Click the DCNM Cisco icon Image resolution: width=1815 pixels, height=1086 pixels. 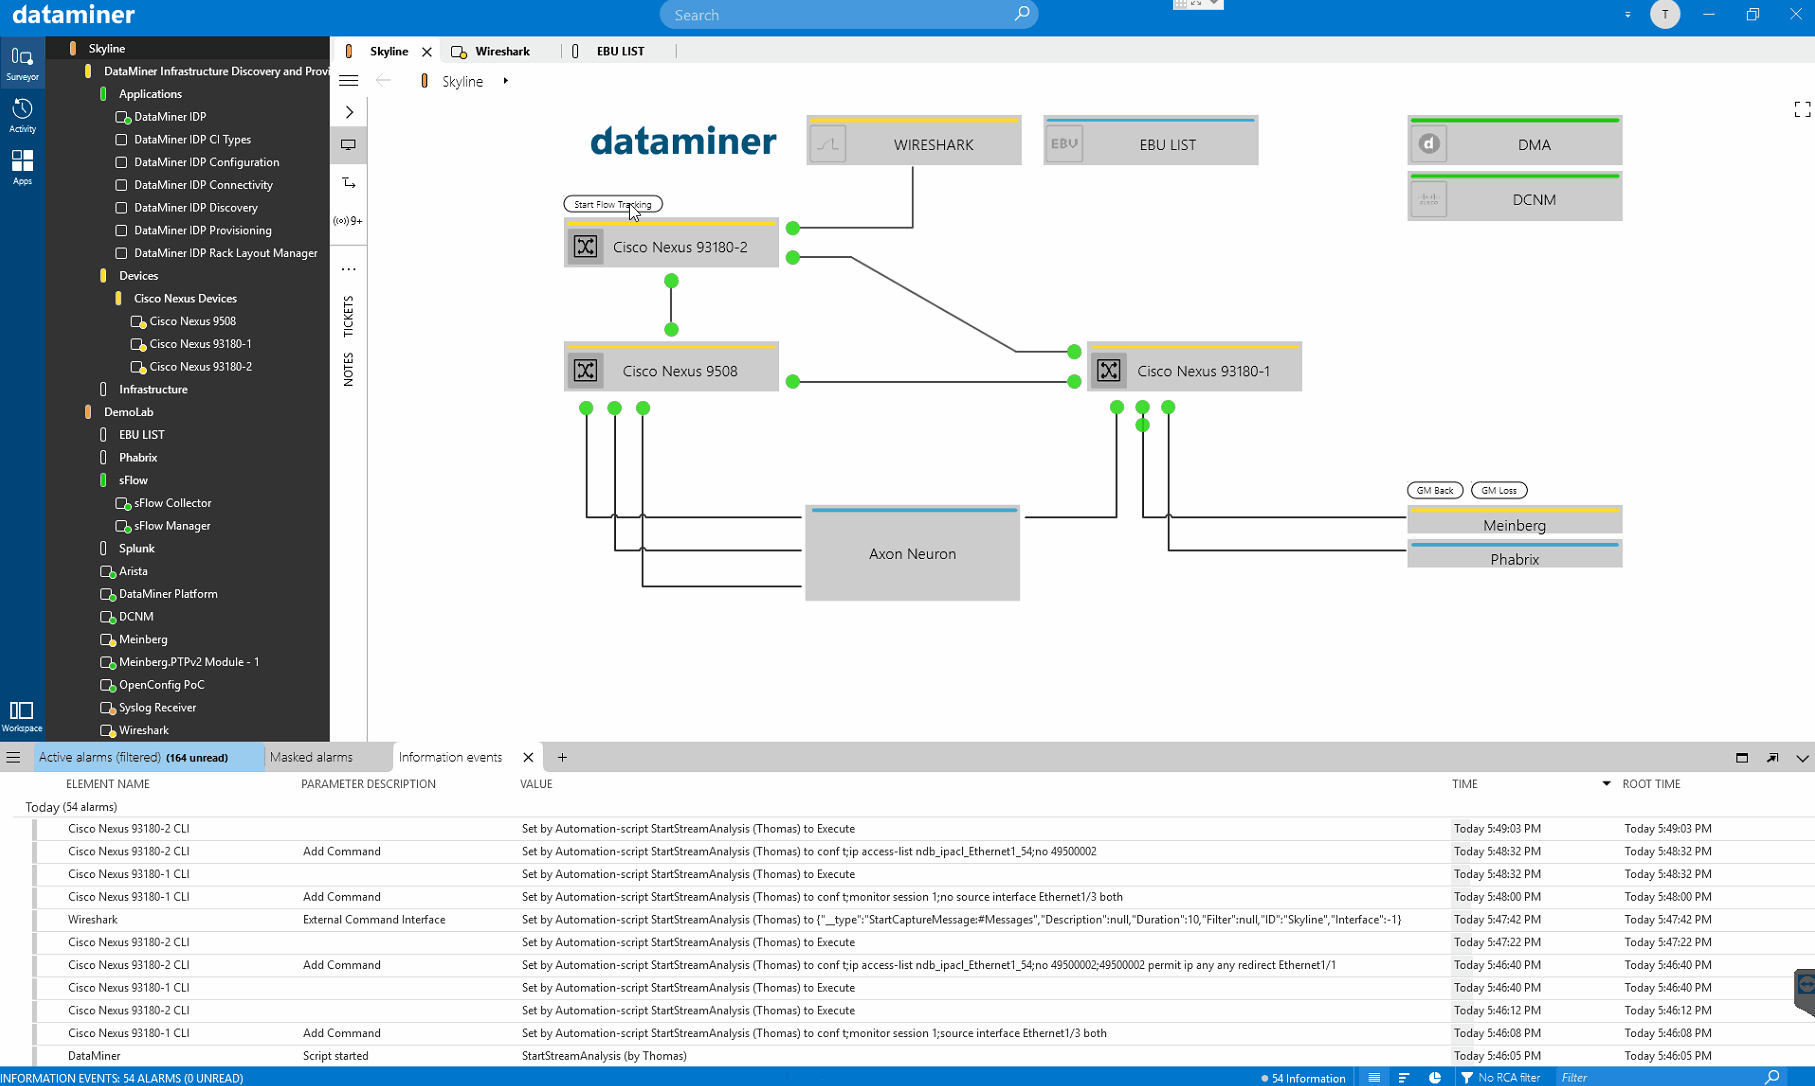tap(1429, 199)
